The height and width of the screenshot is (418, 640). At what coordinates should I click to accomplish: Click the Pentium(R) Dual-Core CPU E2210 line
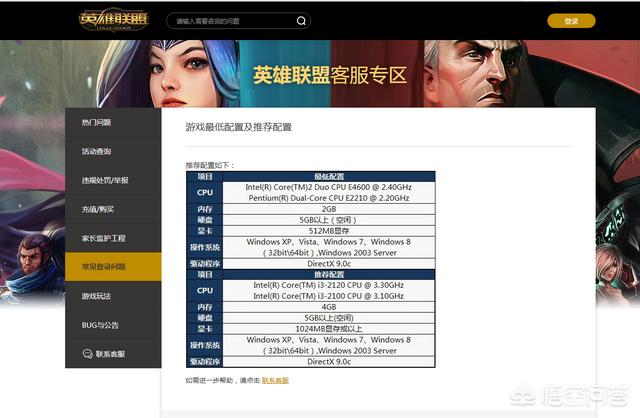pos(329,198)
